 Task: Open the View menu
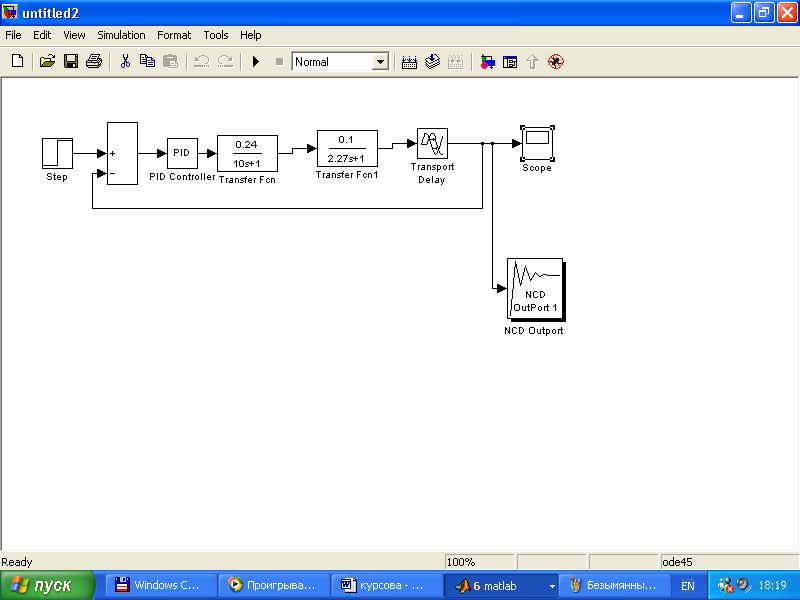pos(74,35)
